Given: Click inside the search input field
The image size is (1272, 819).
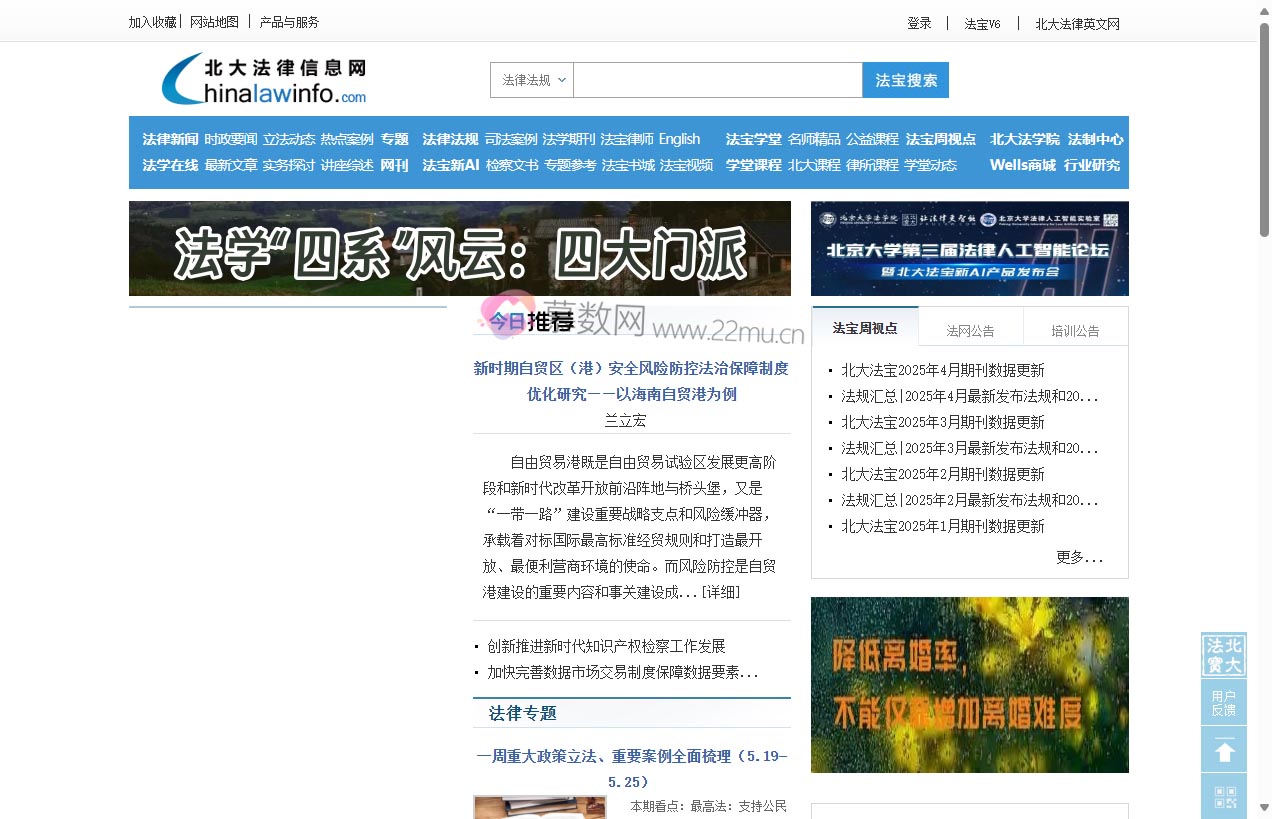Looking at the screenshot, I should (717, 80).
